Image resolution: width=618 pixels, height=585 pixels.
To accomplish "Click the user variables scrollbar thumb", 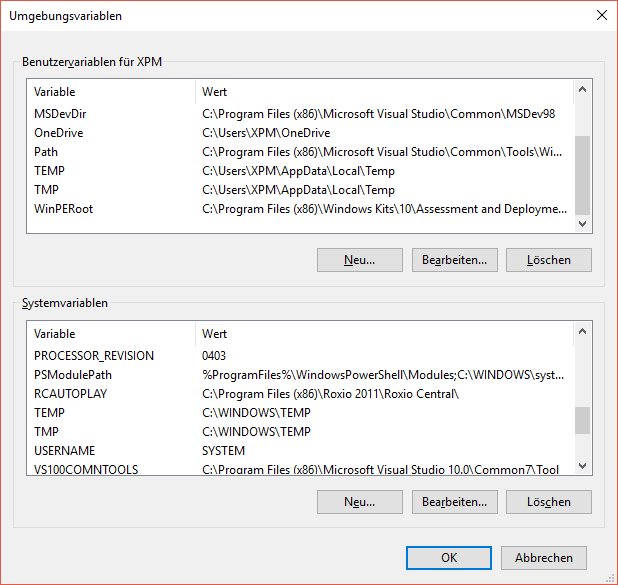I will [582, 175].
